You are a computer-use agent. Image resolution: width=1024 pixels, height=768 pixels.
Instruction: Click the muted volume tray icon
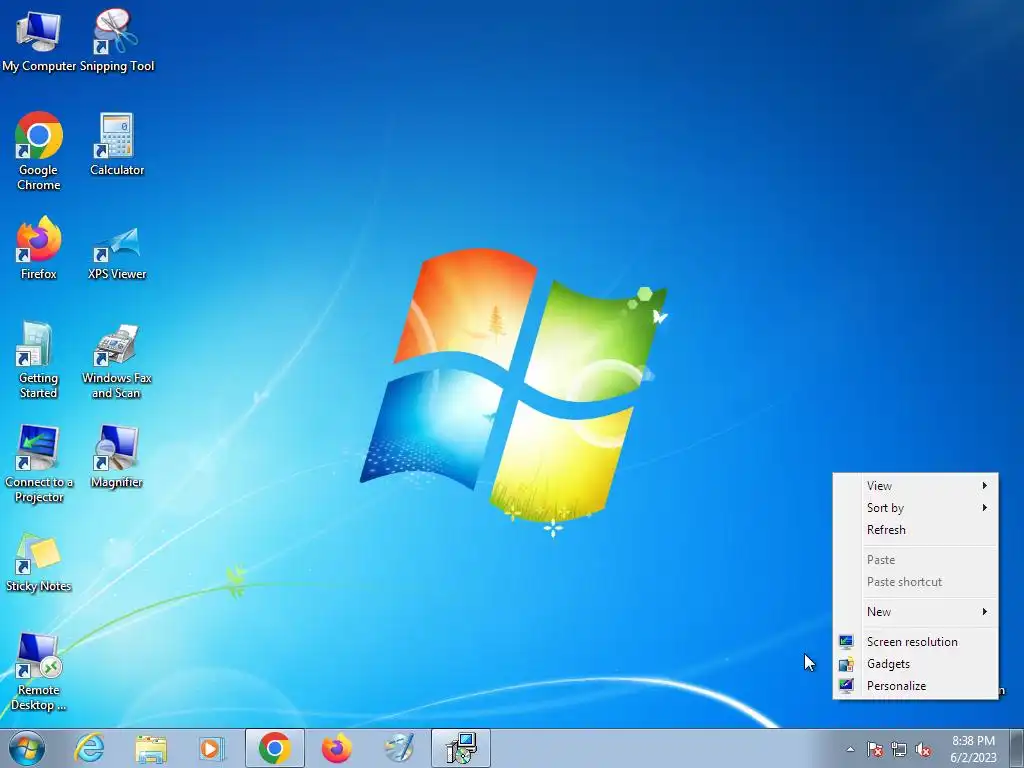923,750
